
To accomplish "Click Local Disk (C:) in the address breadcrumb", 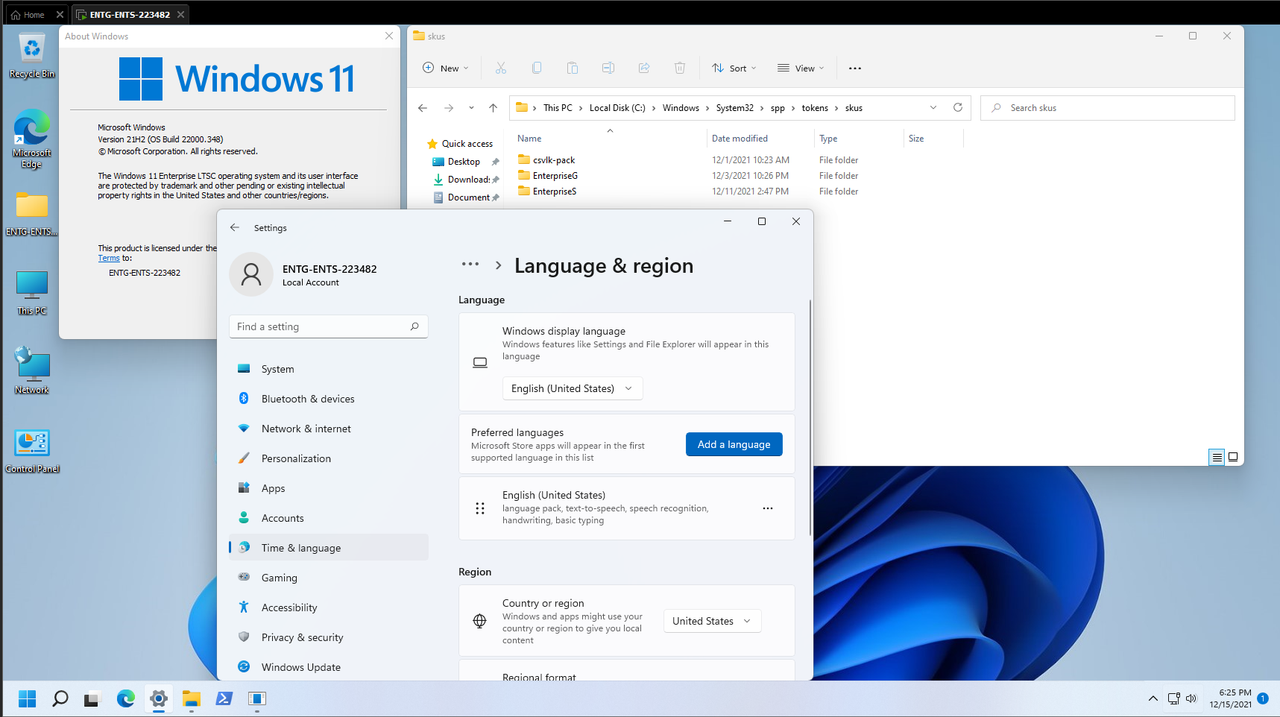I will click(617, 108).
